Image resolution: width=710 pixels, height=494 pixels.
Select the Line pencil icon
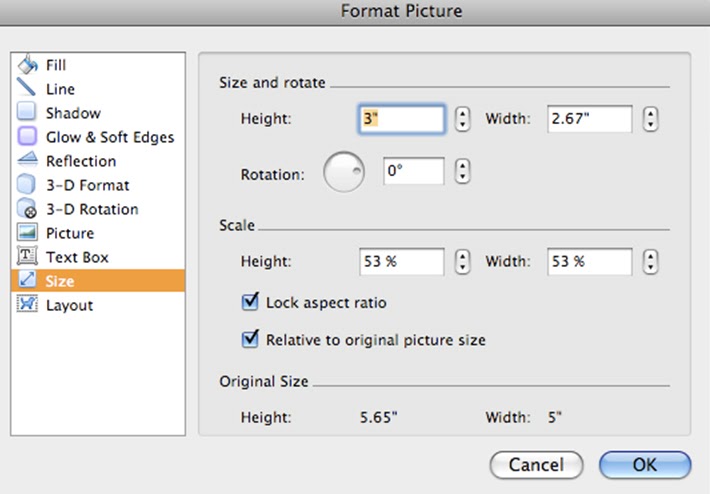pyautogui.click(x=28, y=89)
